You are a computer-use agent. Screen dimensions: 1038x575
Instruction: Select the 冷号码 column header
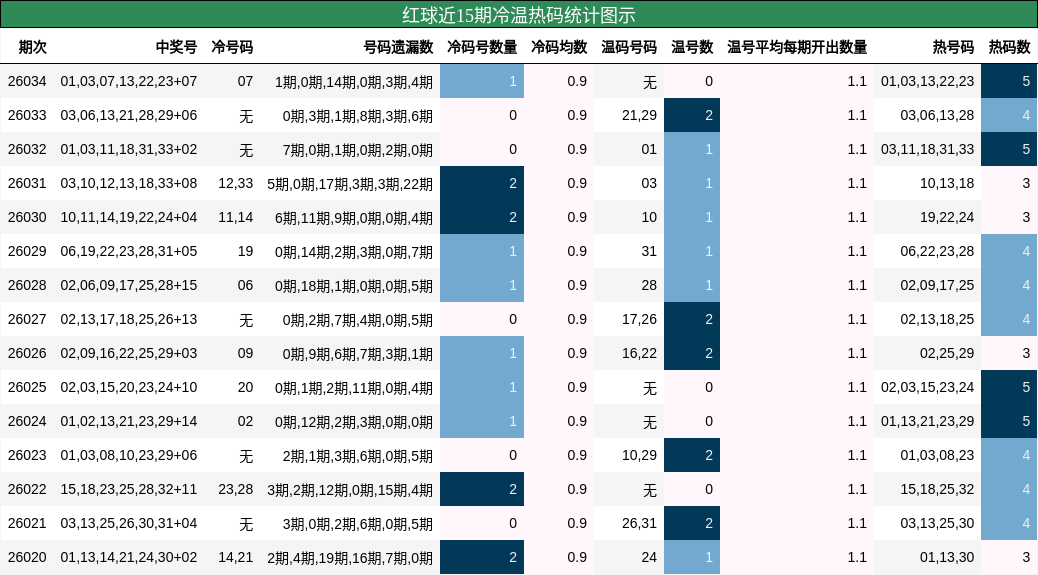tap(232, 47)
